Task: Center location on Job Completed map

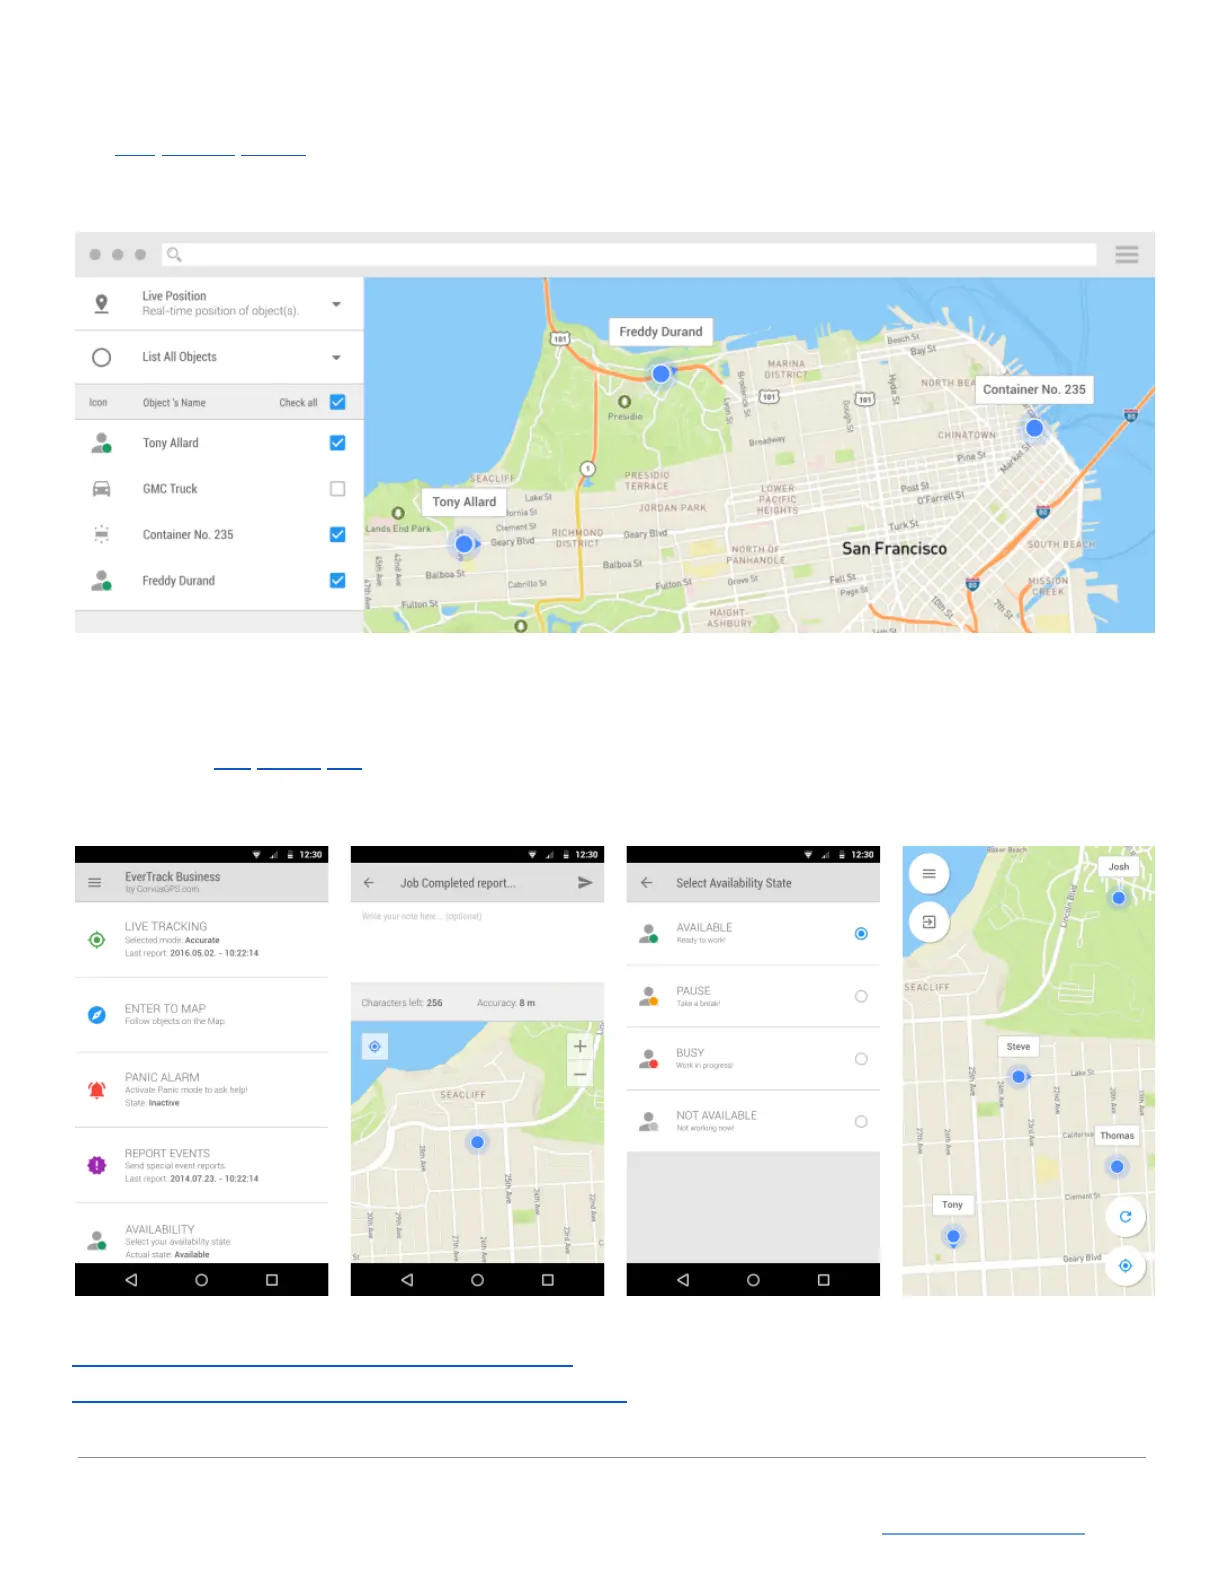Action: click(375, 1046)
